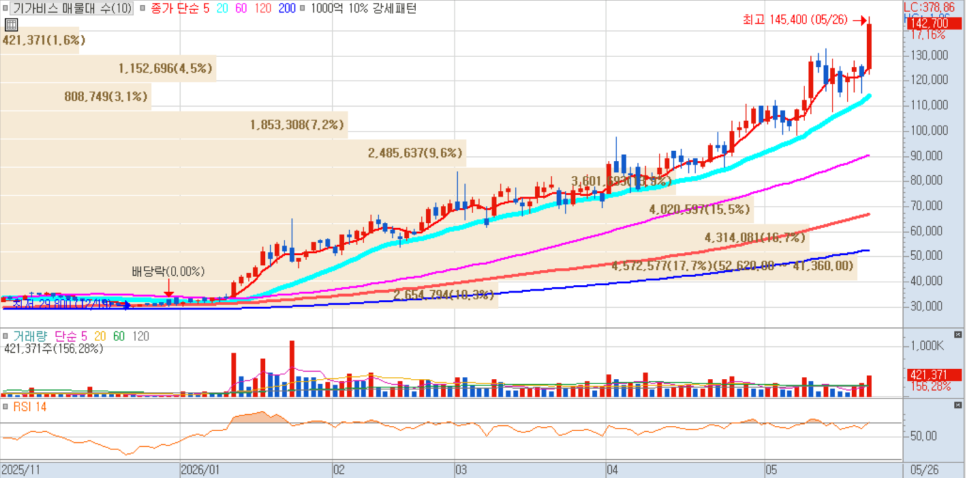Click the square marker before 종가 단순
966x478 pixels.
(142, 9)
